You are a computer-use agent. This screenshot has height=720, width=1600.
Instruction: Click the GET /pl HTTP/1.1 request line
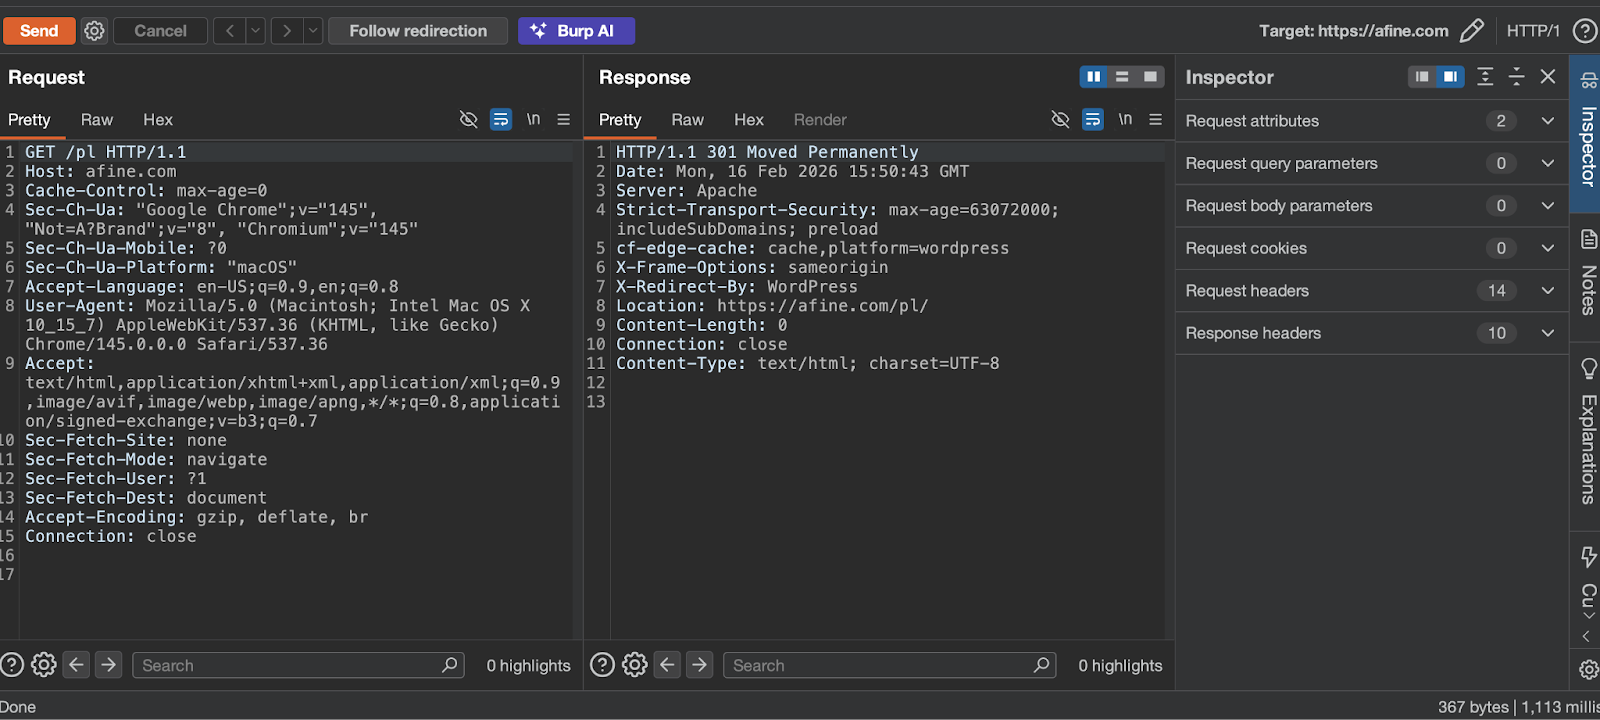point(106,152)
